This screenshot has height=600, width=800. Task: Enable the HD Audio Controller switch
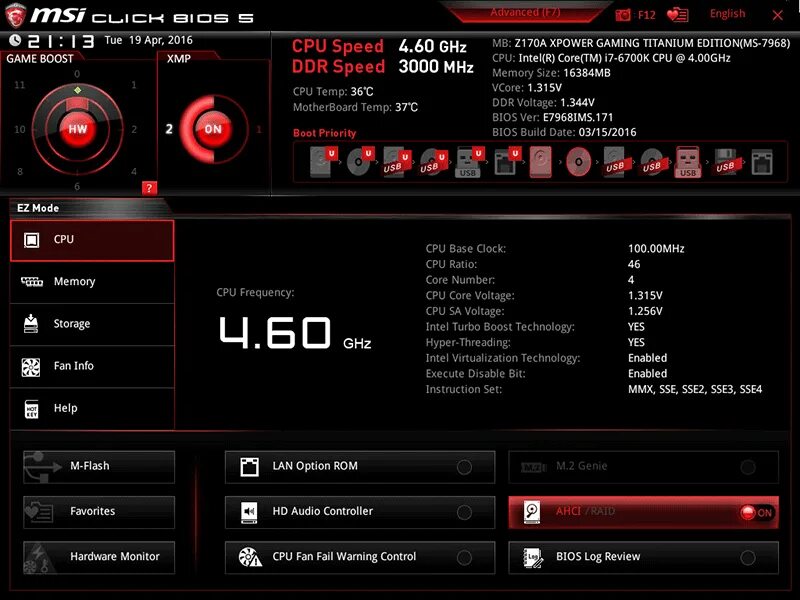[464, 512]
